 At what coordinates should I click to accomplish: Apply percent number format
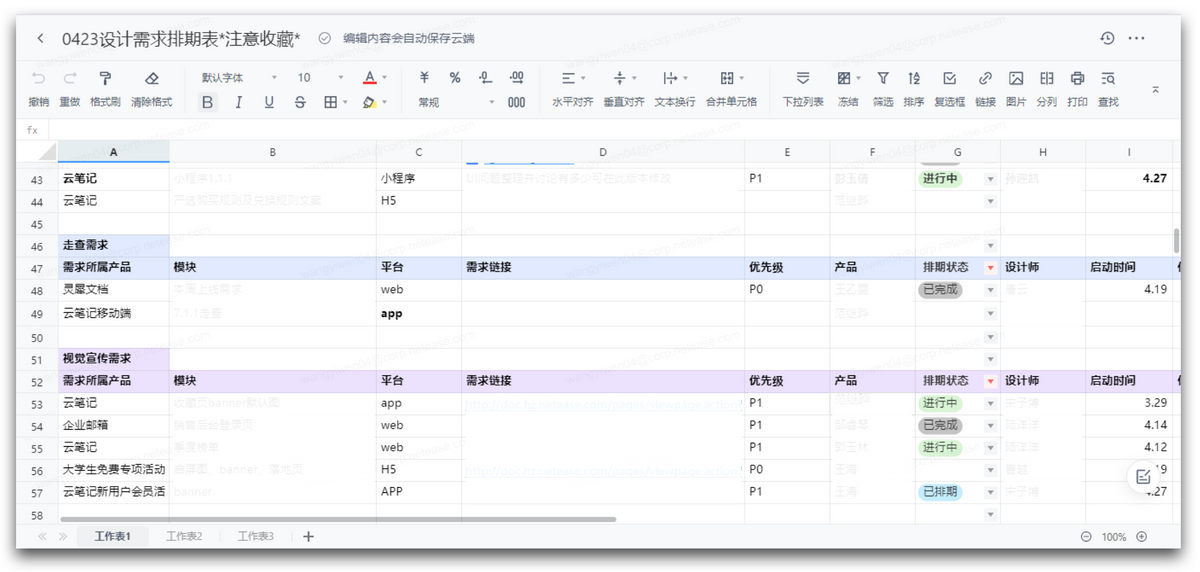click(x=455, y=78)
